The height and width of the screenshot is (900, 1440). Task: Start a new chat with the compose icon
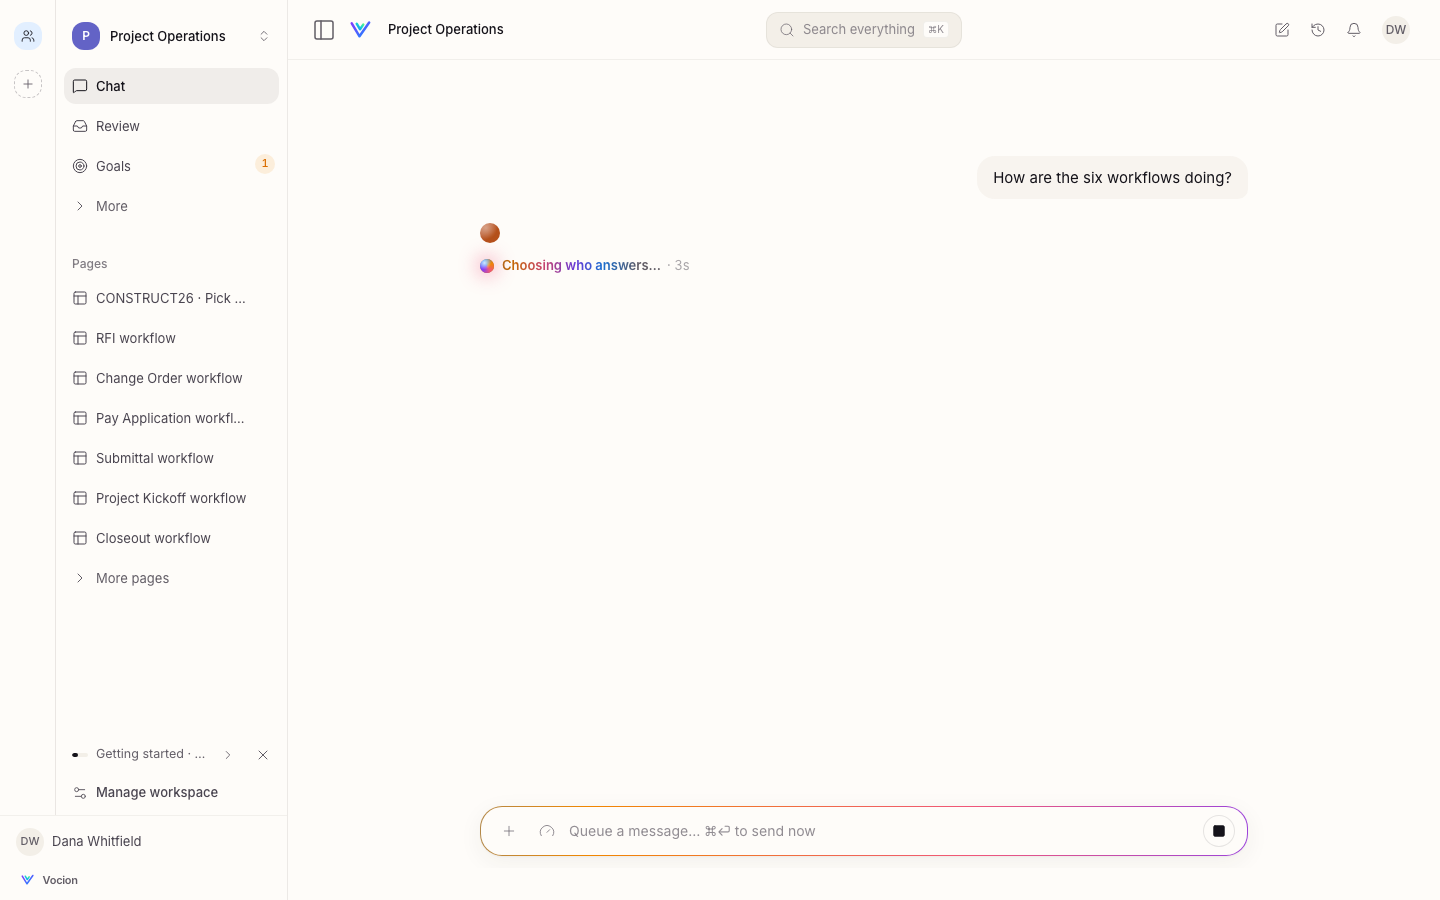[1282, 30]
